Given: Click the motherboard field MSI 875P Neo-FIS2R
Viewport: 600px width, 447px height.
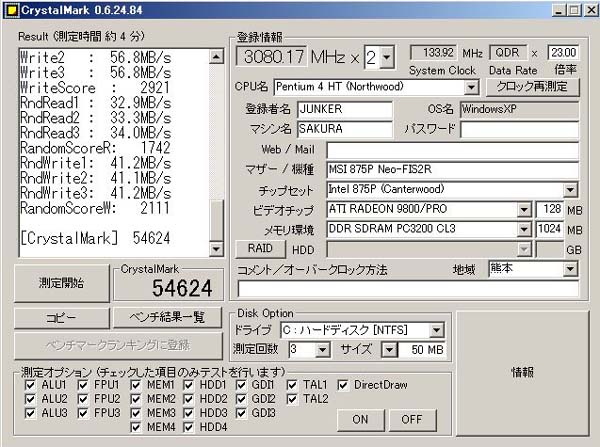Looking at the screenshot, I should pos(452,170).
